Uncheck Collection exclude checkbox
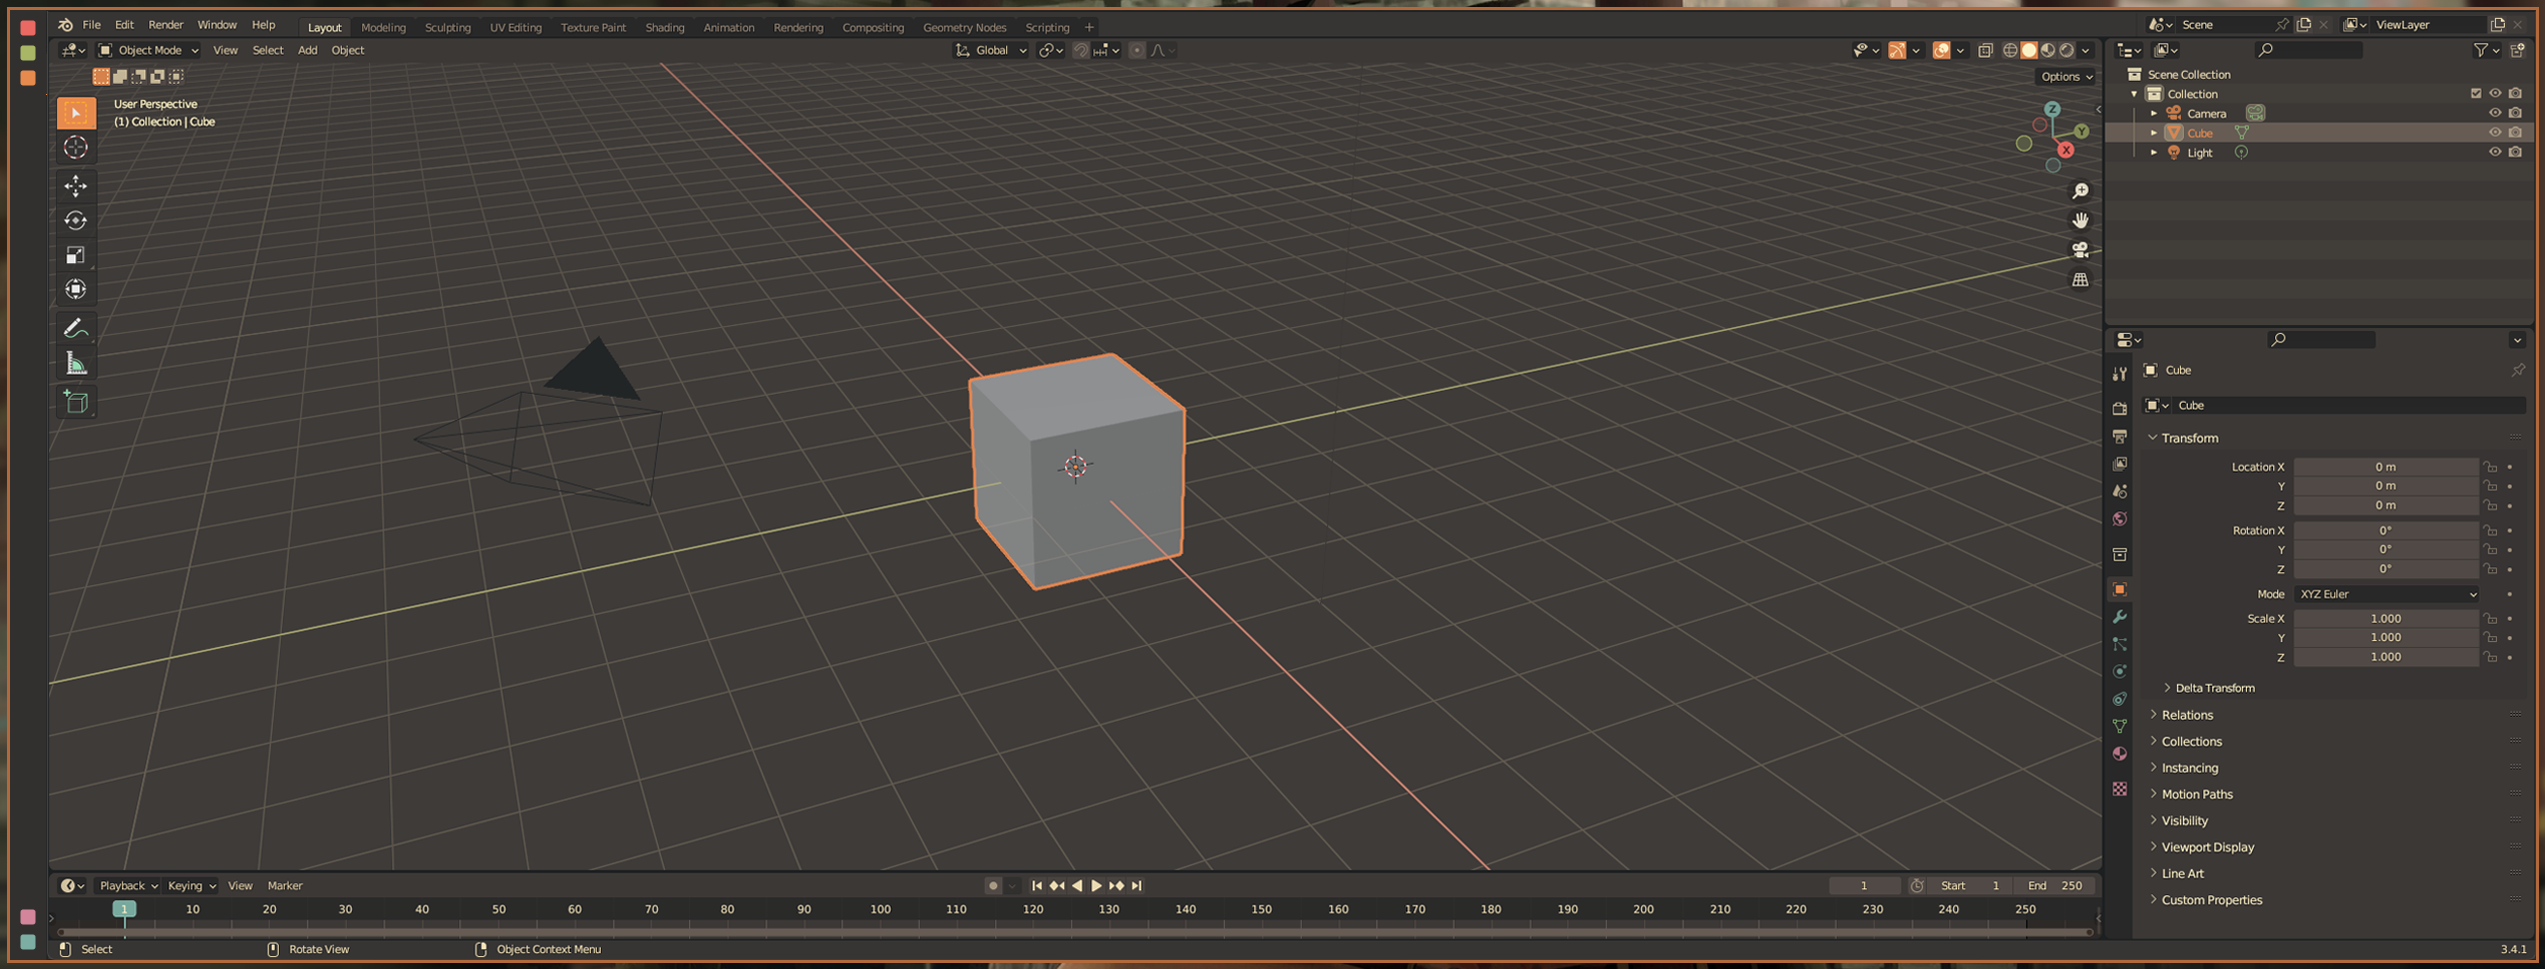2545x969 pixels. (x=2475, y=94)
